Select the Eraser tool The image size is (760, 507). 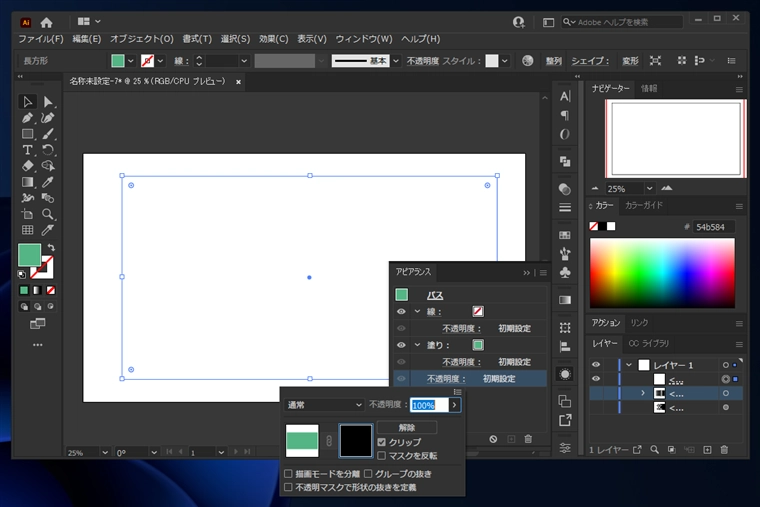(27, 166)
